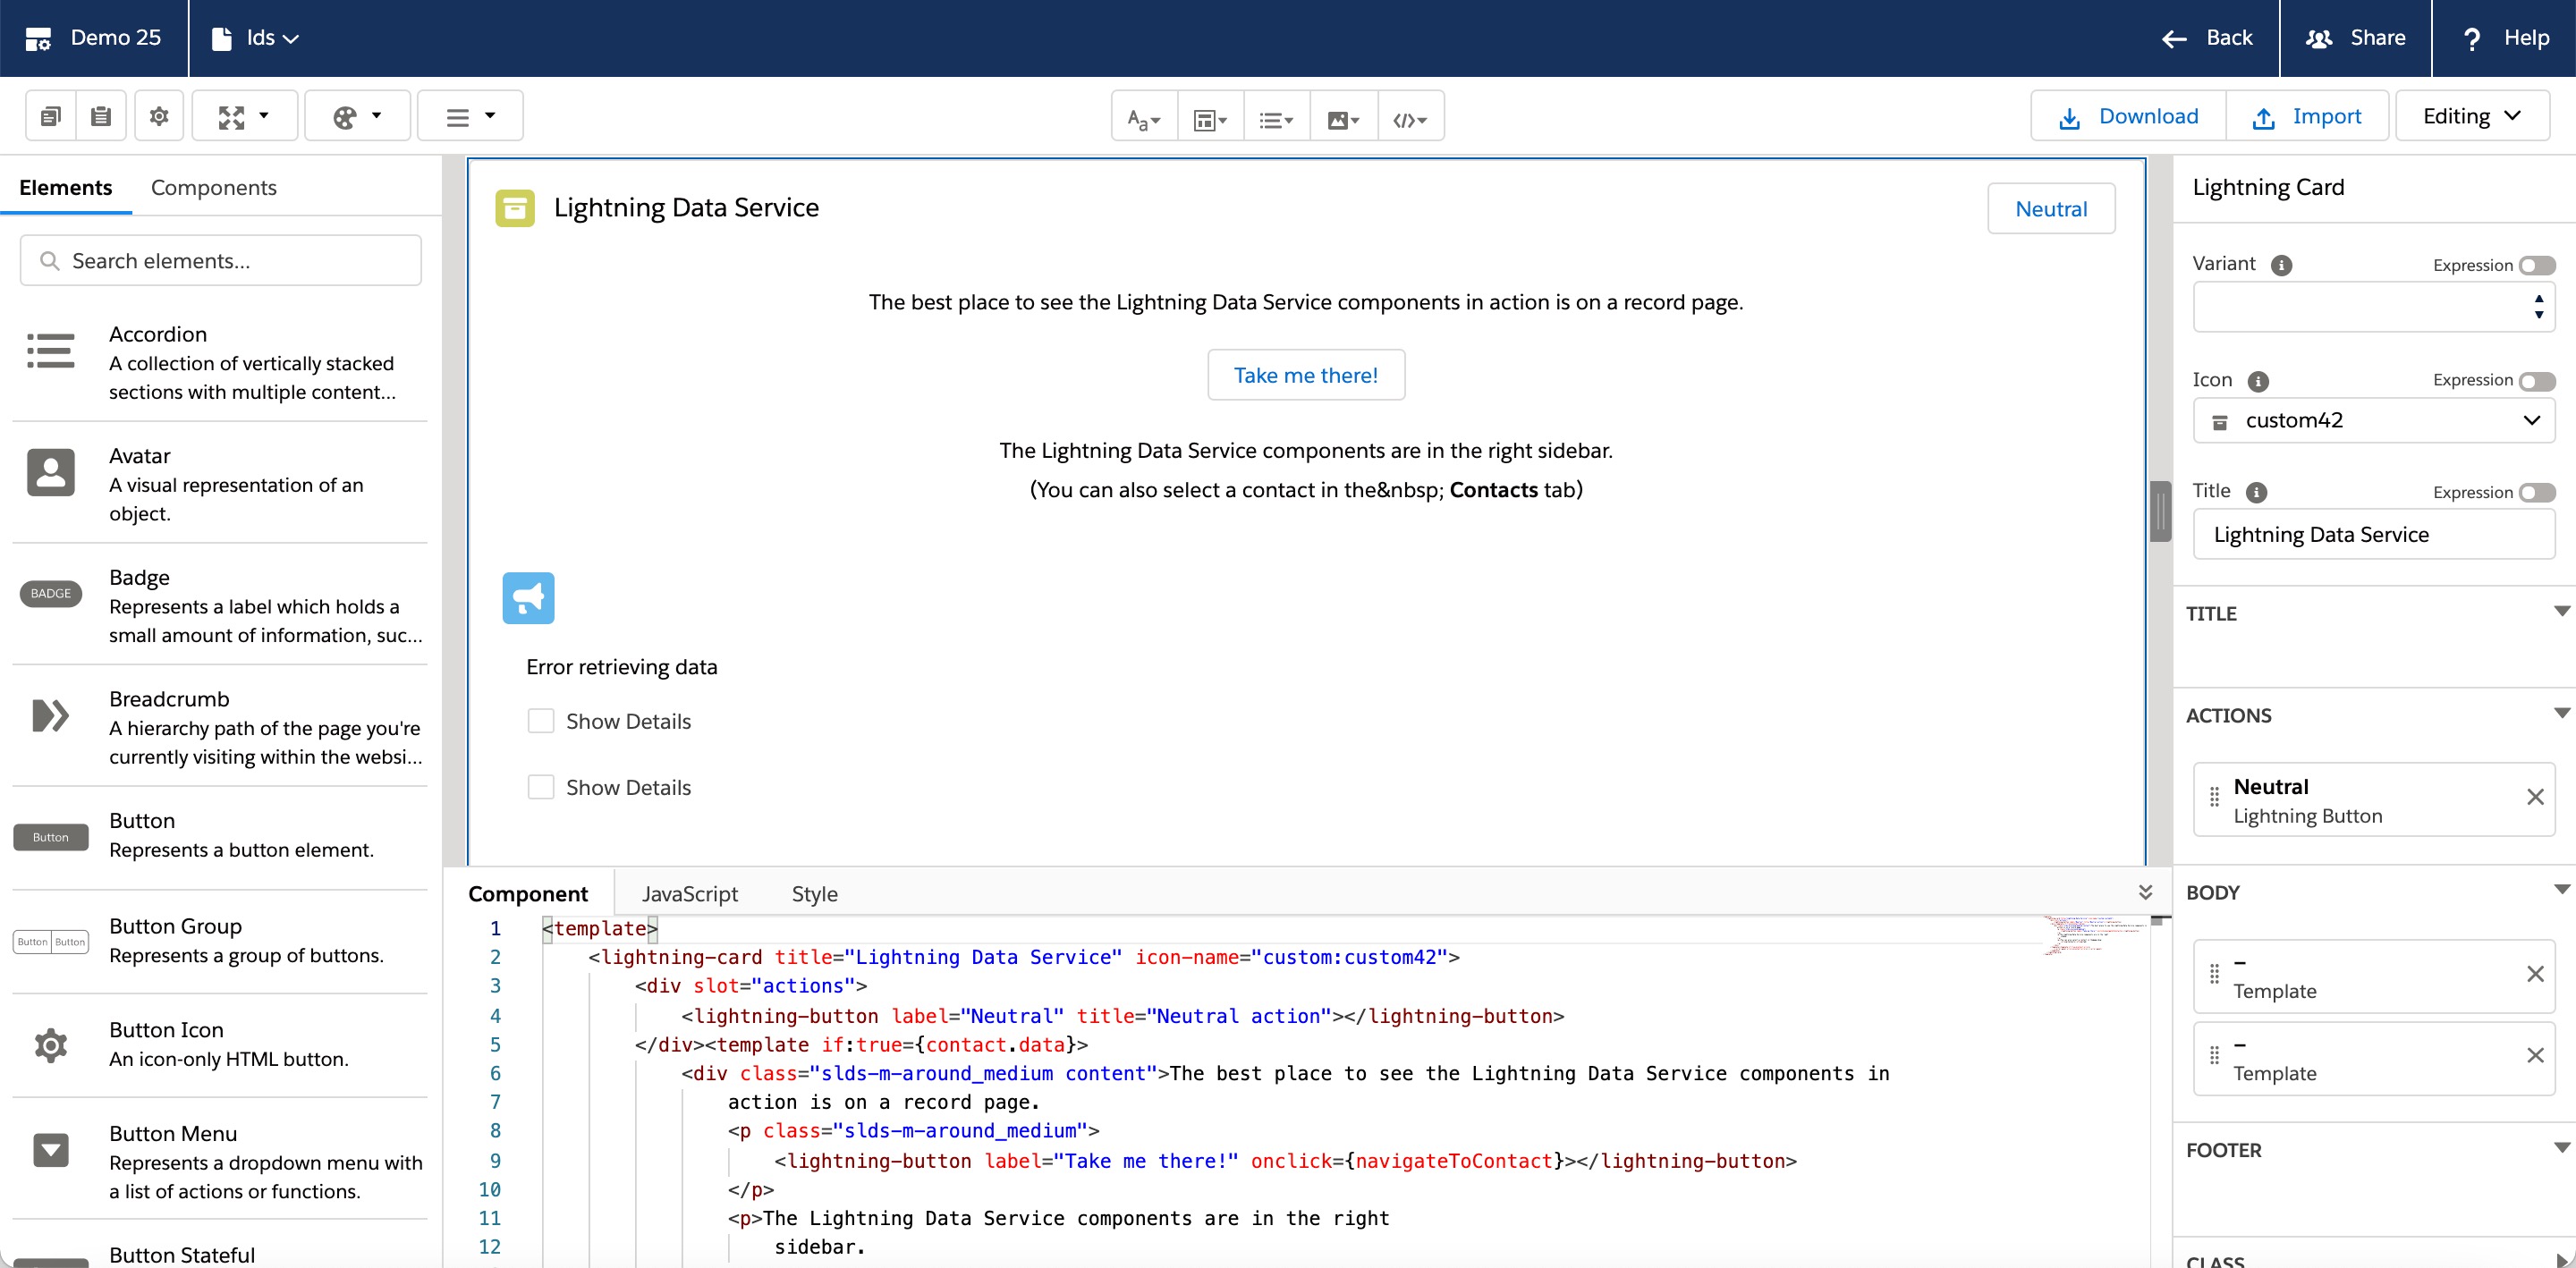Click the Import button
This screenshot has width=2576, height=1268.
tap(2306, 116)
